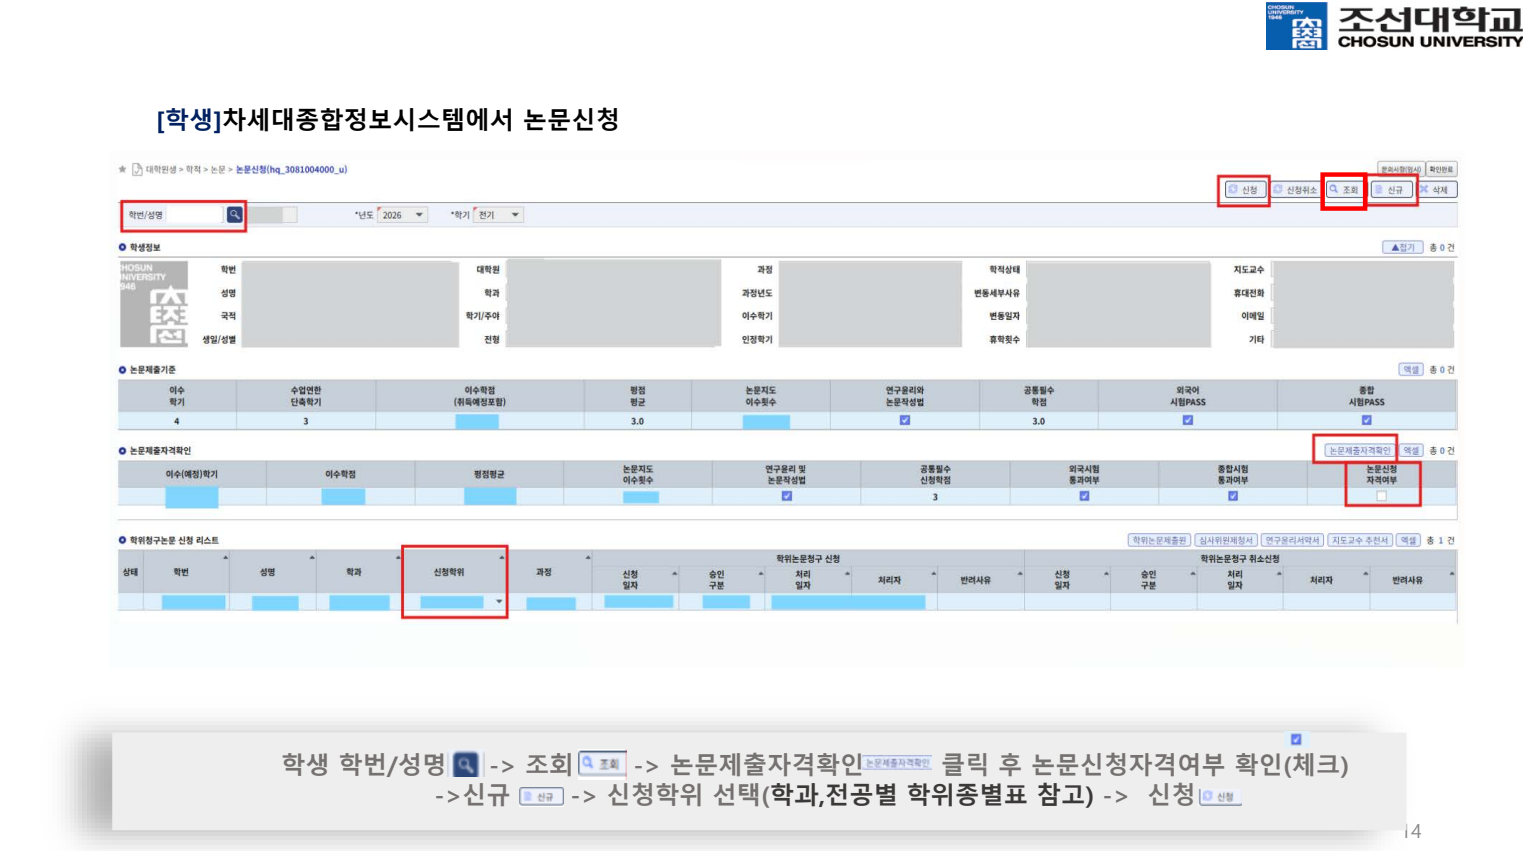This screenshot has height=851, width=1530.
Task: Click the 상태 column header in the list
Action: (x=130, y=573)
